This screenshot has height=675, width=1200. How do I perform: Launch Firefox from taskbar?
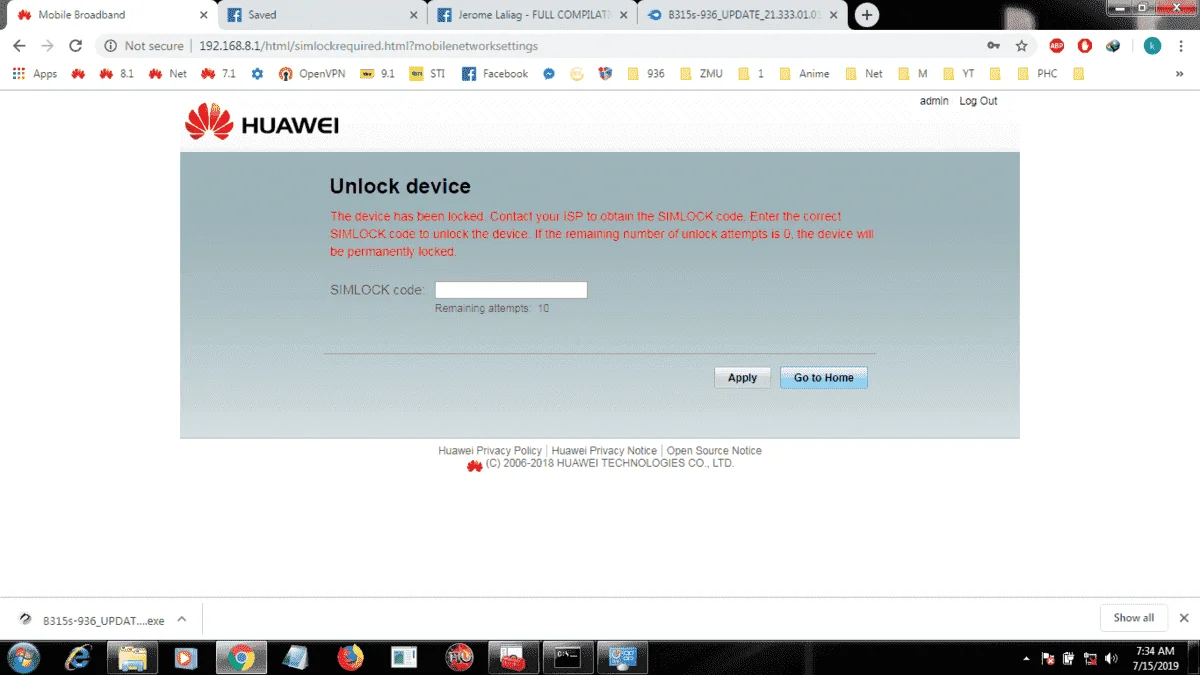350,657
